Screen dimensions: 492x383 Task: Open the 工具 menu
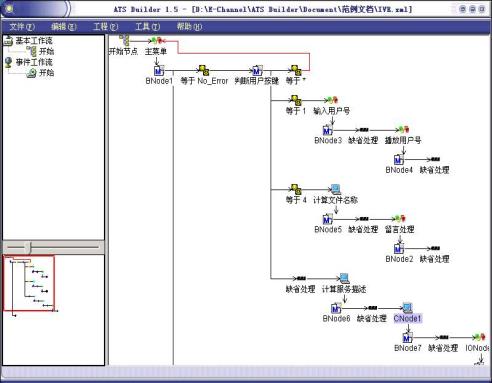148,27
